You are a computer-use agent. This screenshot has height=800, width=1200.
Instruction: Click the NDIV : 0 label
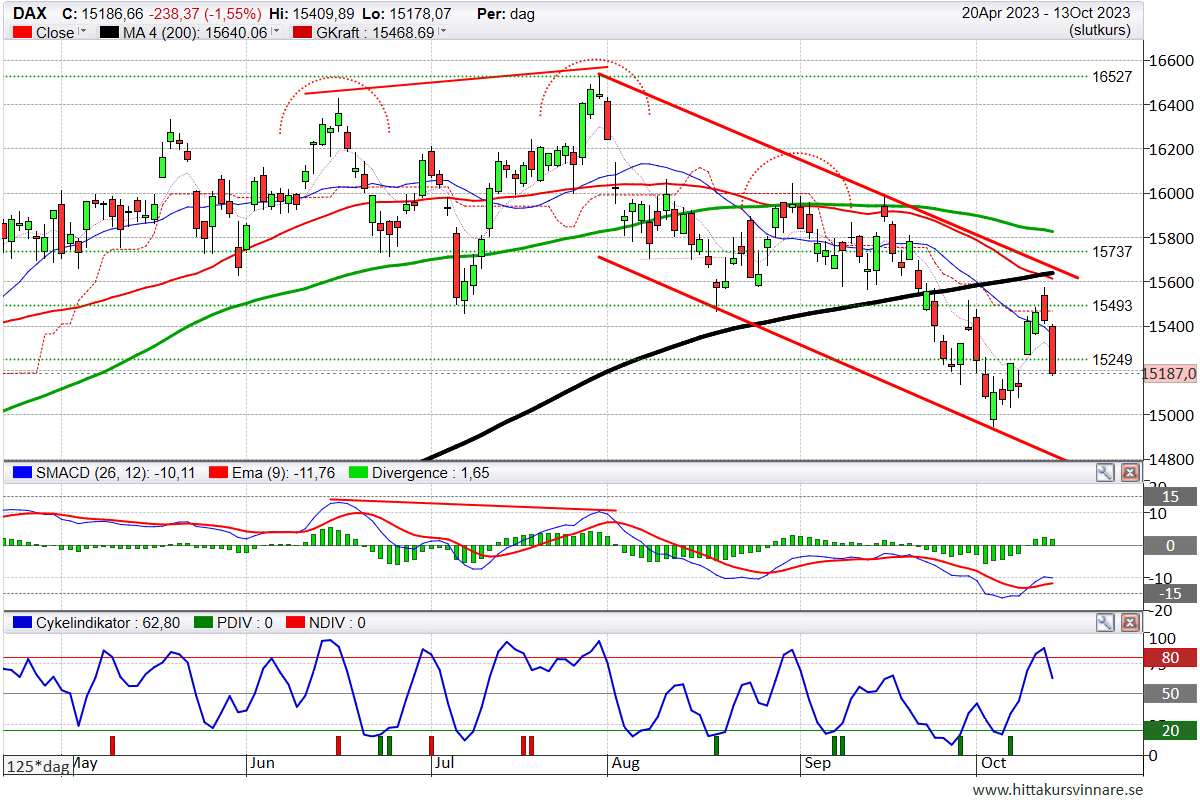pos(338,623)
